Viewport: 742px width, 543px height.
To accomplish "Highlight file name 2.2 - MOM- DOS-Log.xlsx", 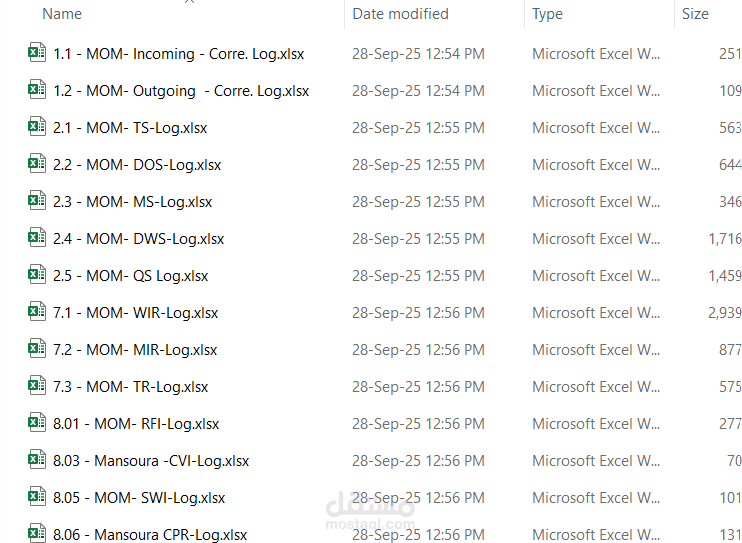I will [137, 165].
